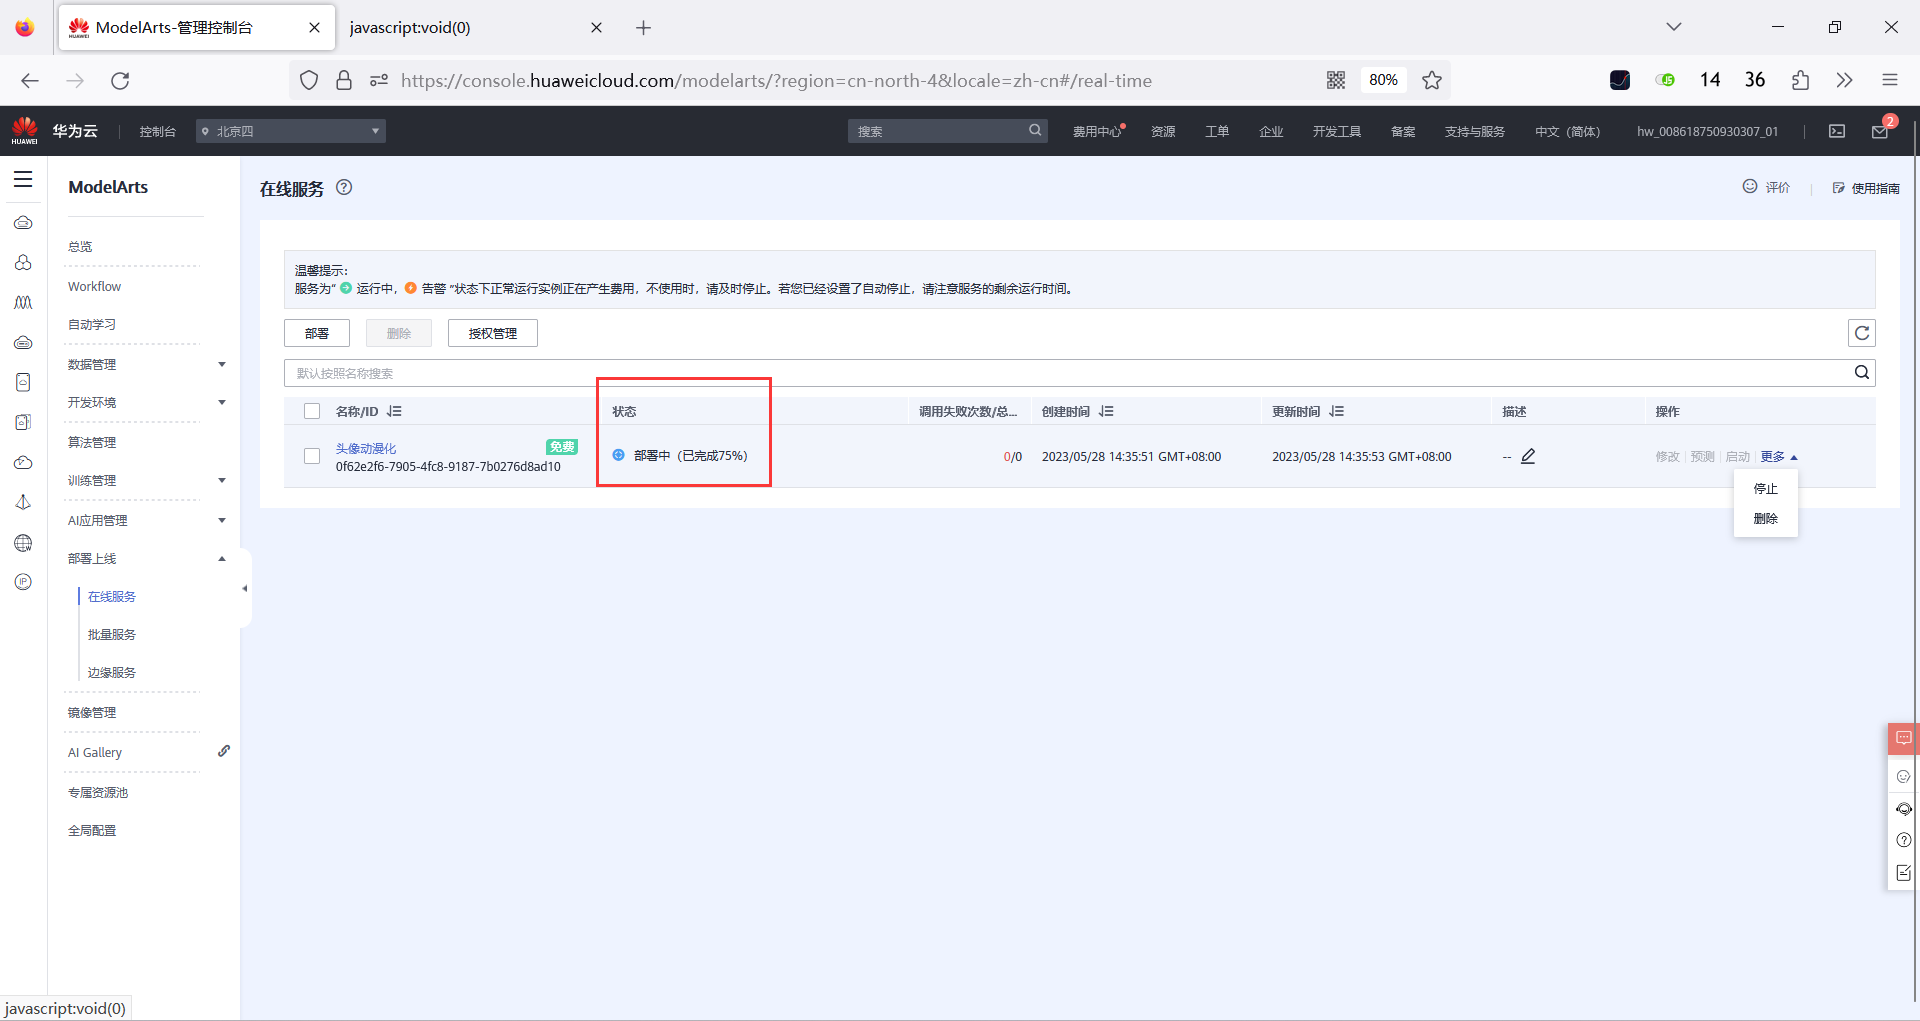
Task: Click the magnifier in the header search box
Action: pos(1035,130)
